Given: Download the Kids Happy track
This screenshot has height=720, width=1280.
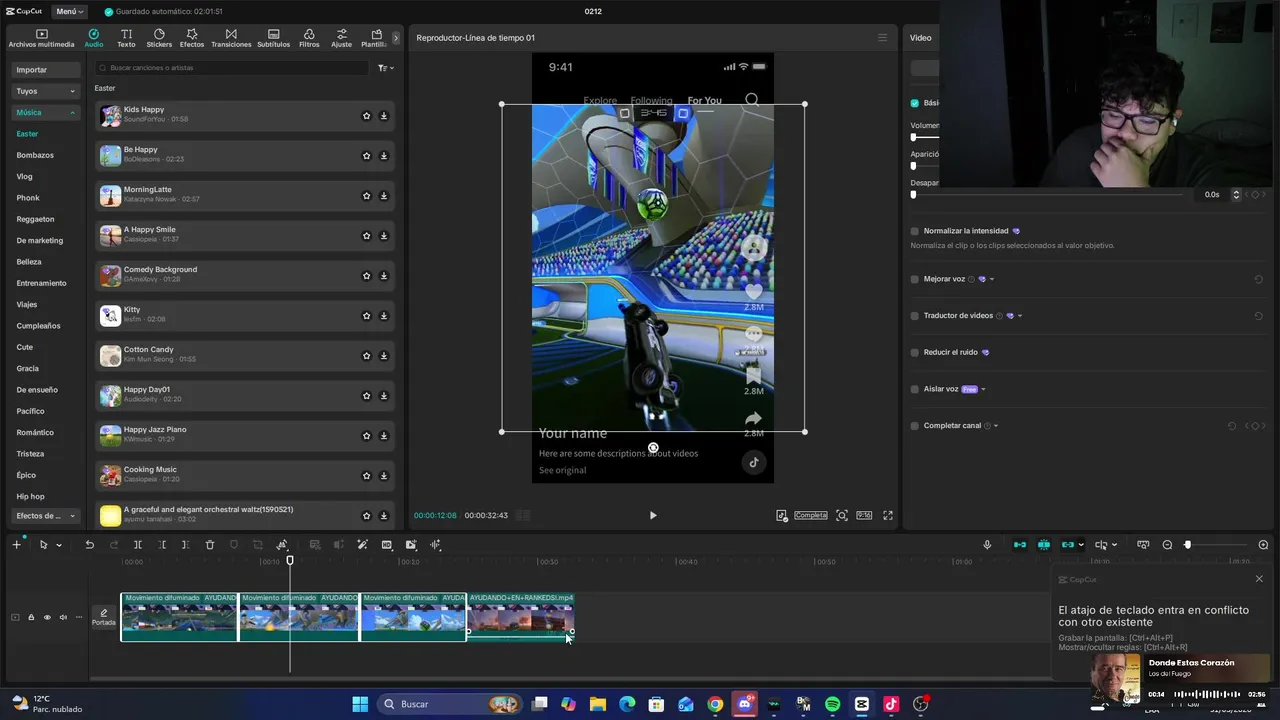Looking at the screenshot, I should coord(384,116).
